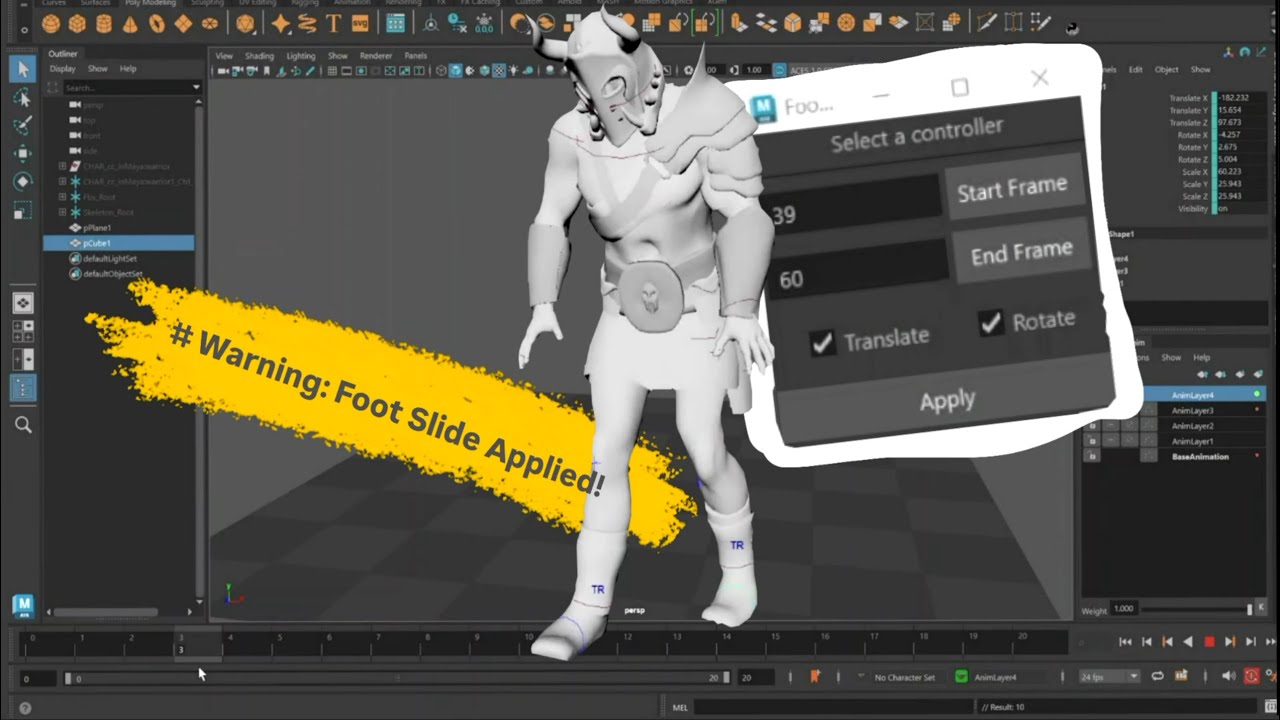Toggle the Outliner panel button in left sidebar
The height and width of the screenshot is (720, 1280).
[22, 388]
